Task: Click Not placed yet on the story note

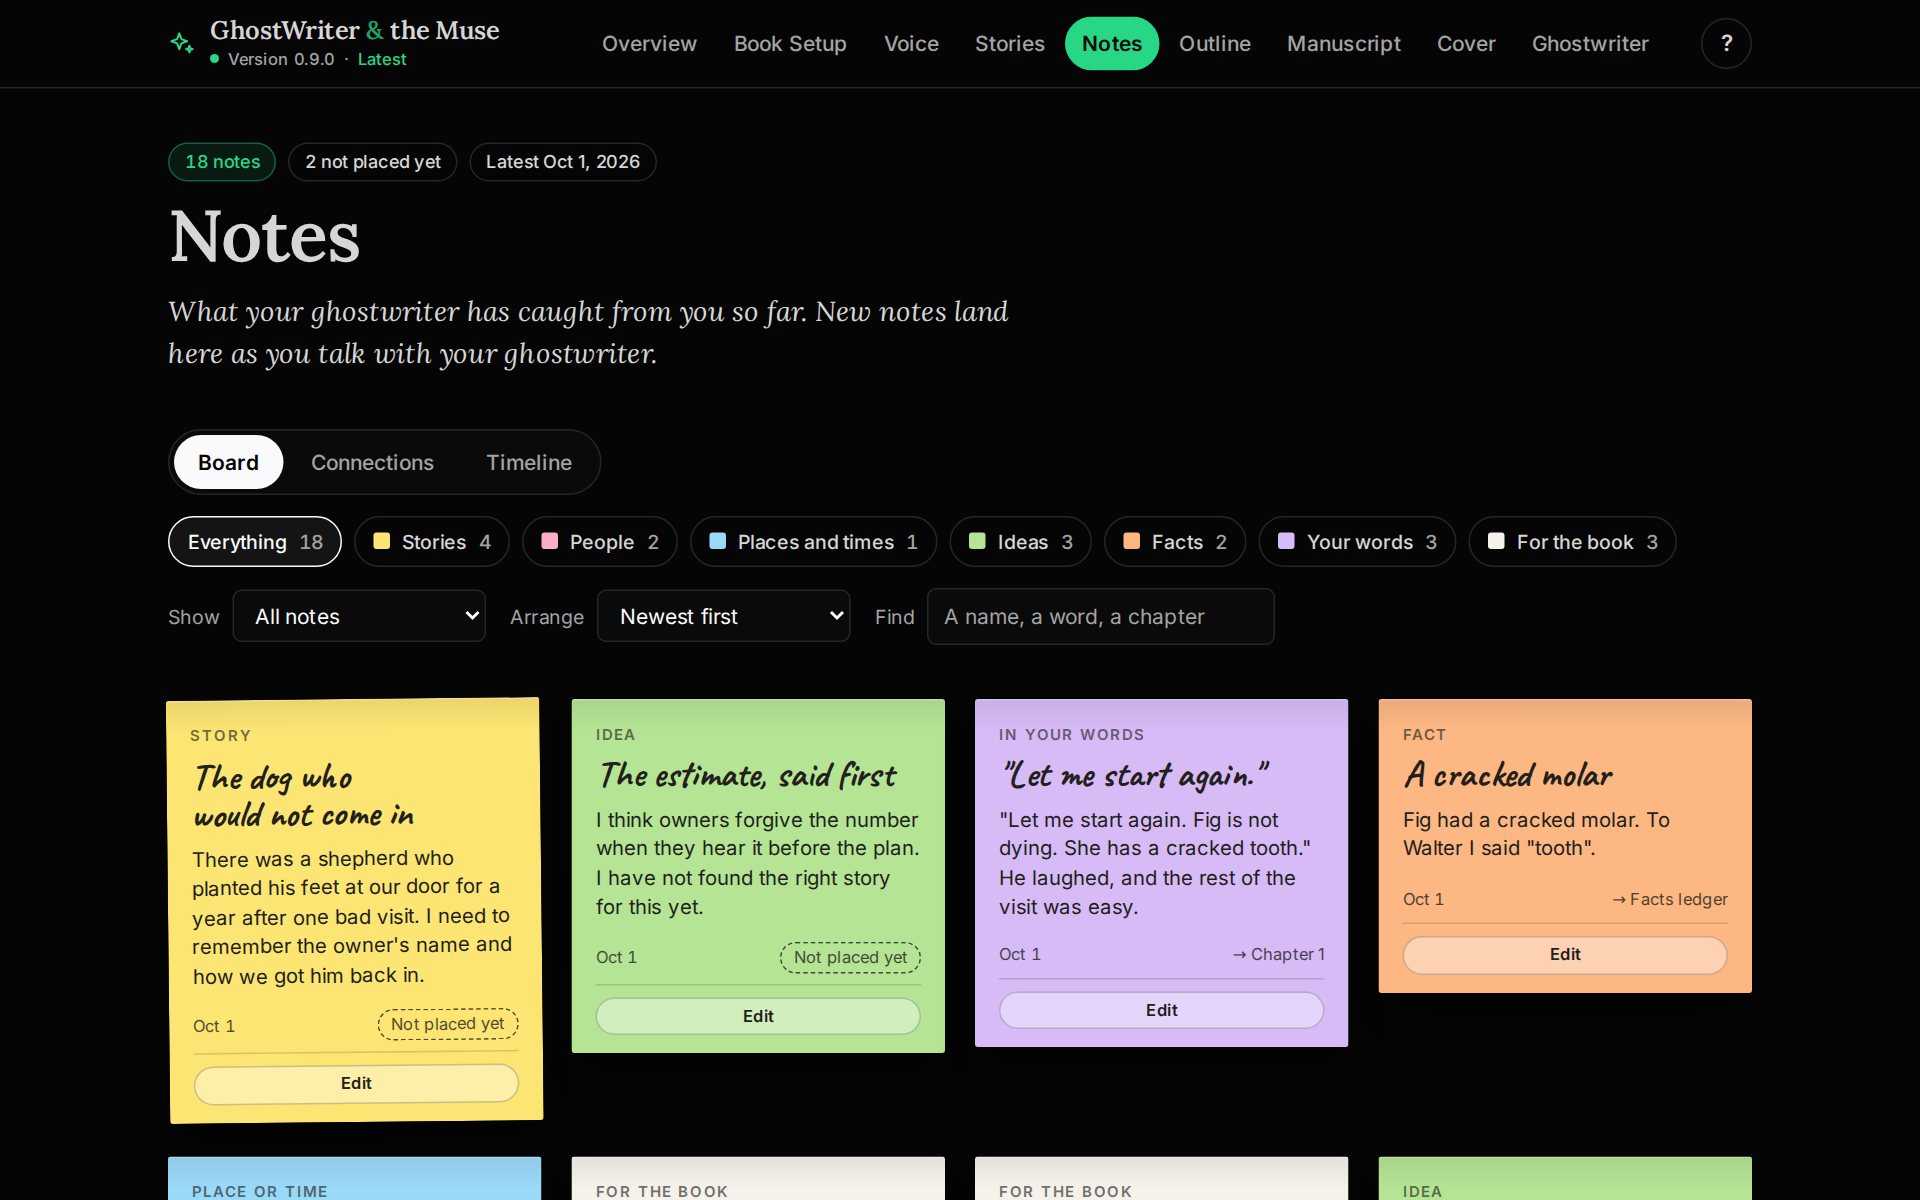Action: (x=447, y=1024)
